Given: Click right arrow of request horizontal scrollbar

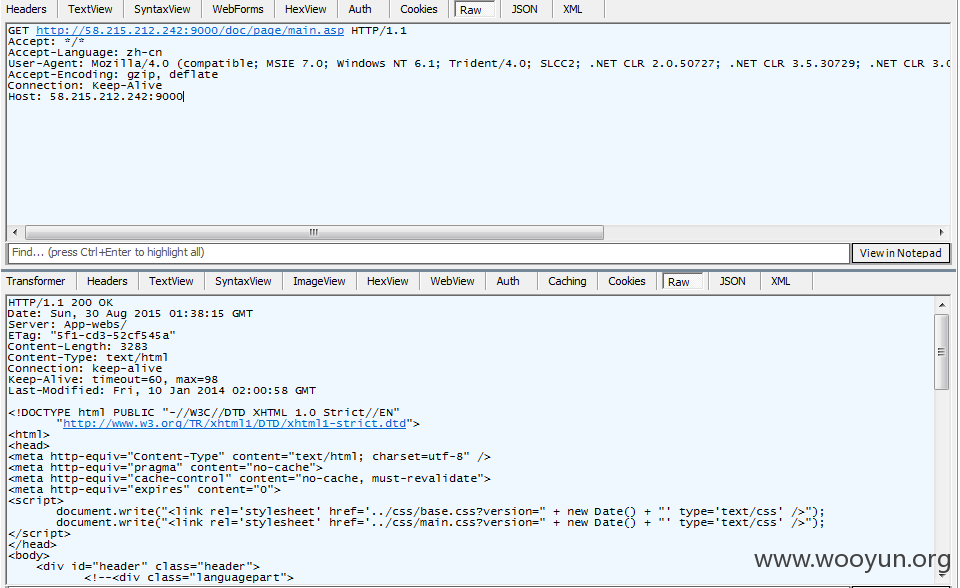Looking at the screenshot, I should [942, 233].
